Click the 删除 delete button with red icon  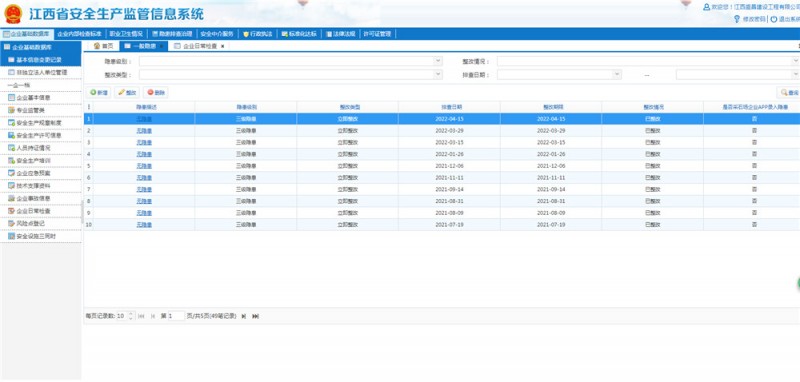[156, 93]
